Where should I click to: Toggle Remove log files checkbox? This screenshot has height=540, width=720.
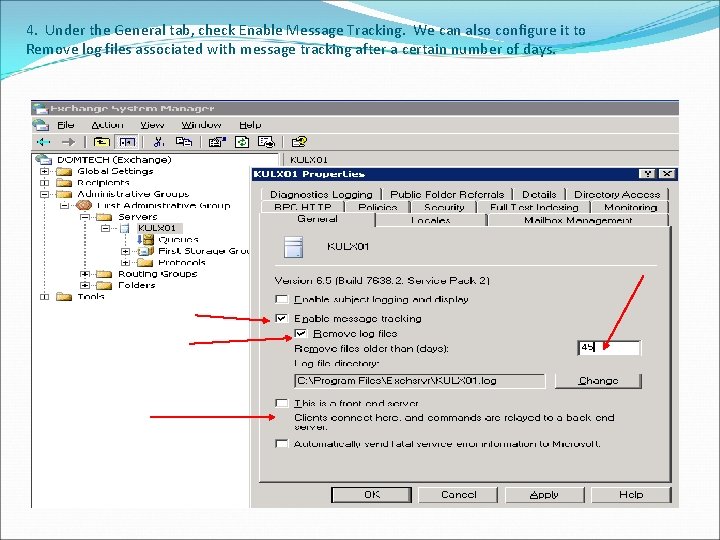click(301, 333)
